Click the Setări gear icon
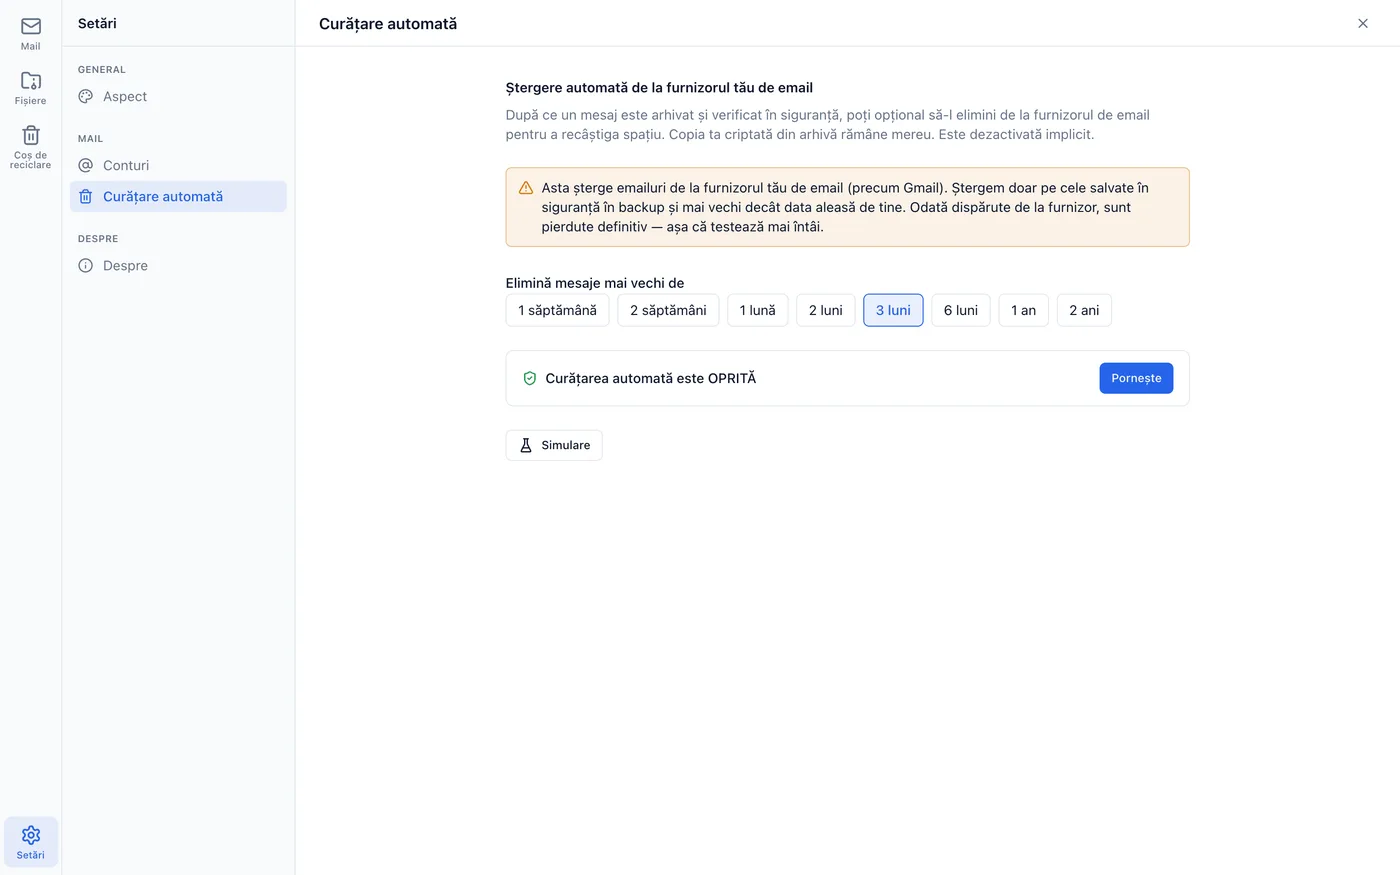 tap(31, 835)
